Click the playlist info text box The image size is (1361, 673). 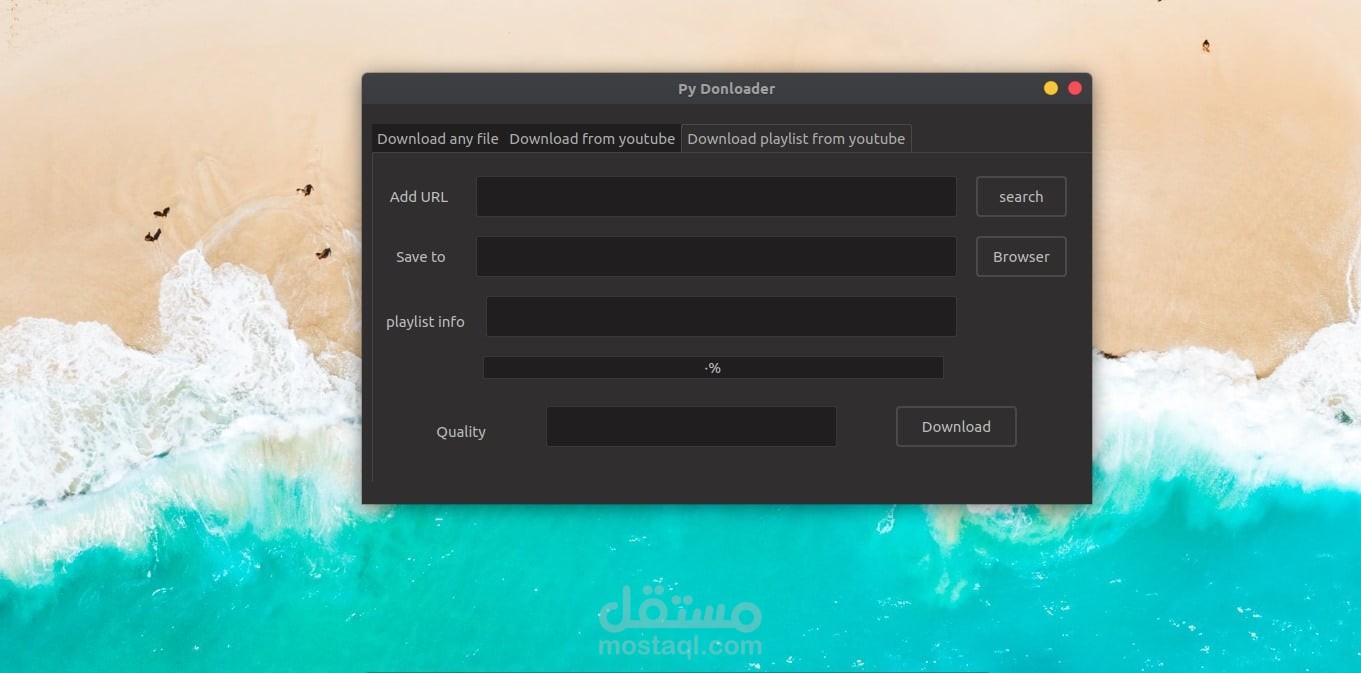(x=721, y=317)
